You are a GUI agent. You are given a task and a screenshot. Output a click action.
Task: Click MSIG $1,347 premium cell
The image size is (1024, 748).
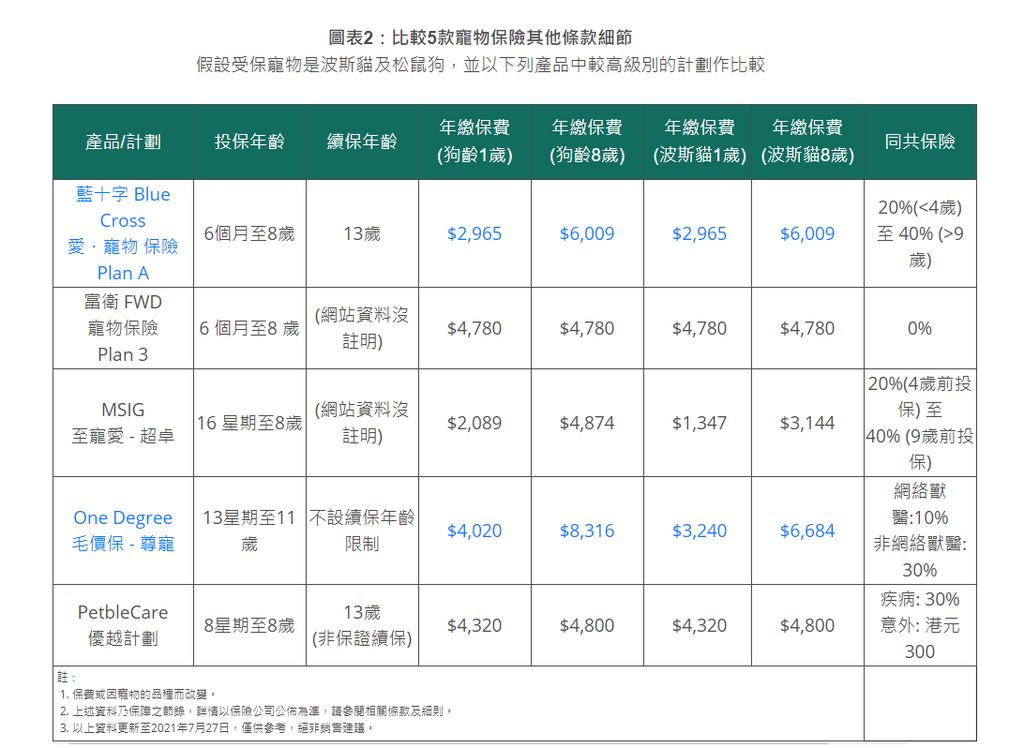(x=699, y=423)
